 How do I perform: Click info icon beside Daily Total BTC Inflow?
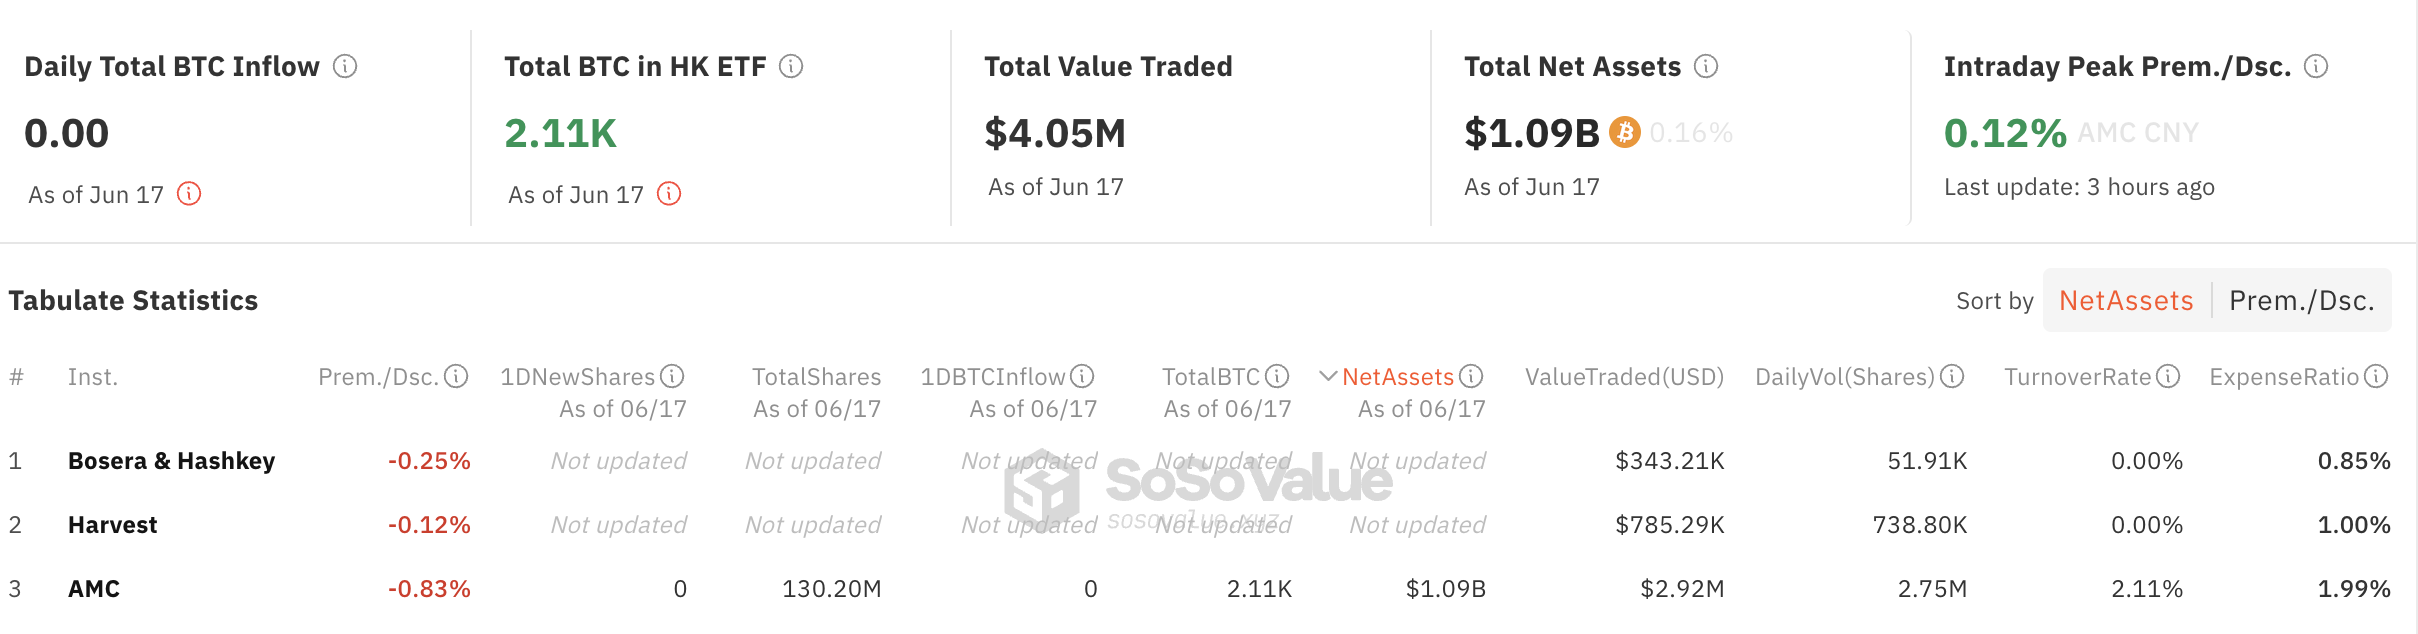point(345,66)
